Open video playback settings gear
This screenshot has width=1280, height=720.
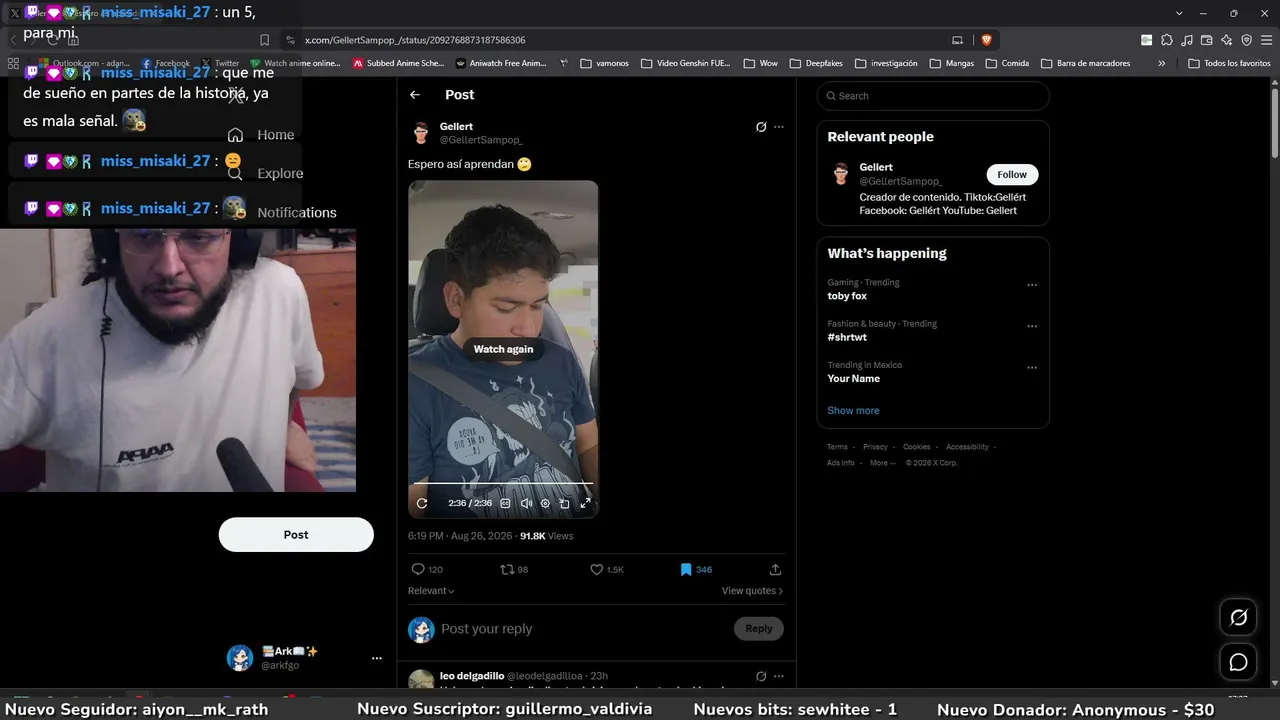point(545,503)
